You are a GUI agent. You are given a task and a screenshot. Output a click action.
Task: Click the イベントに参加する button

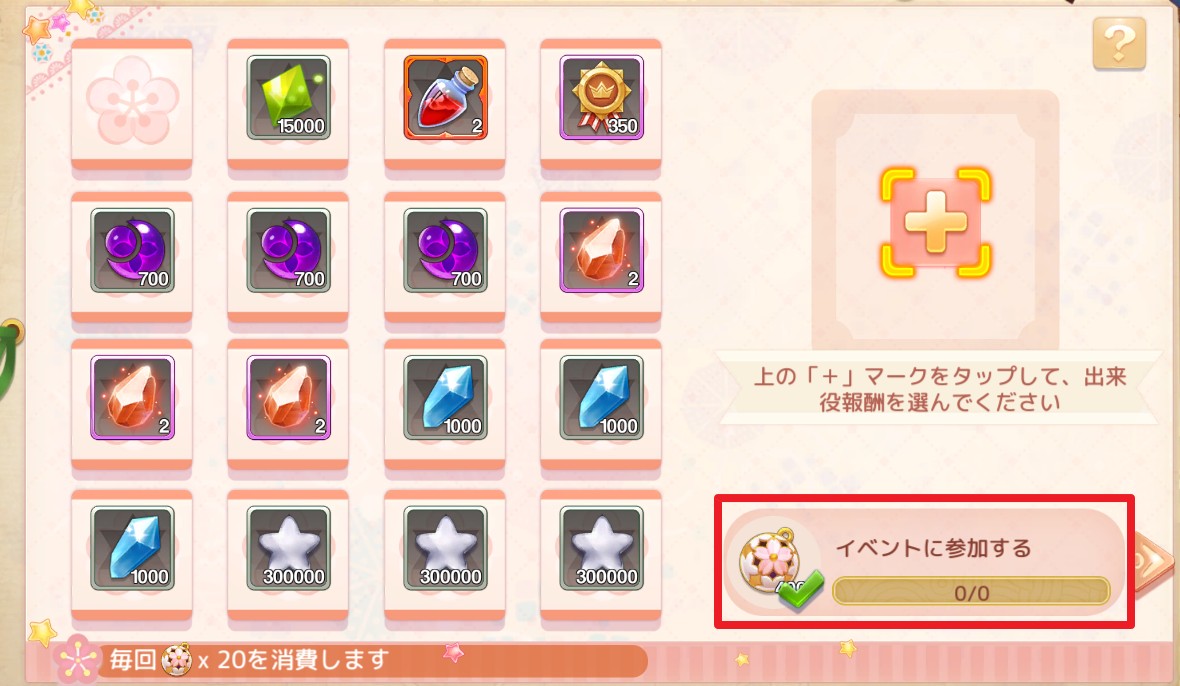click(924, 561)
